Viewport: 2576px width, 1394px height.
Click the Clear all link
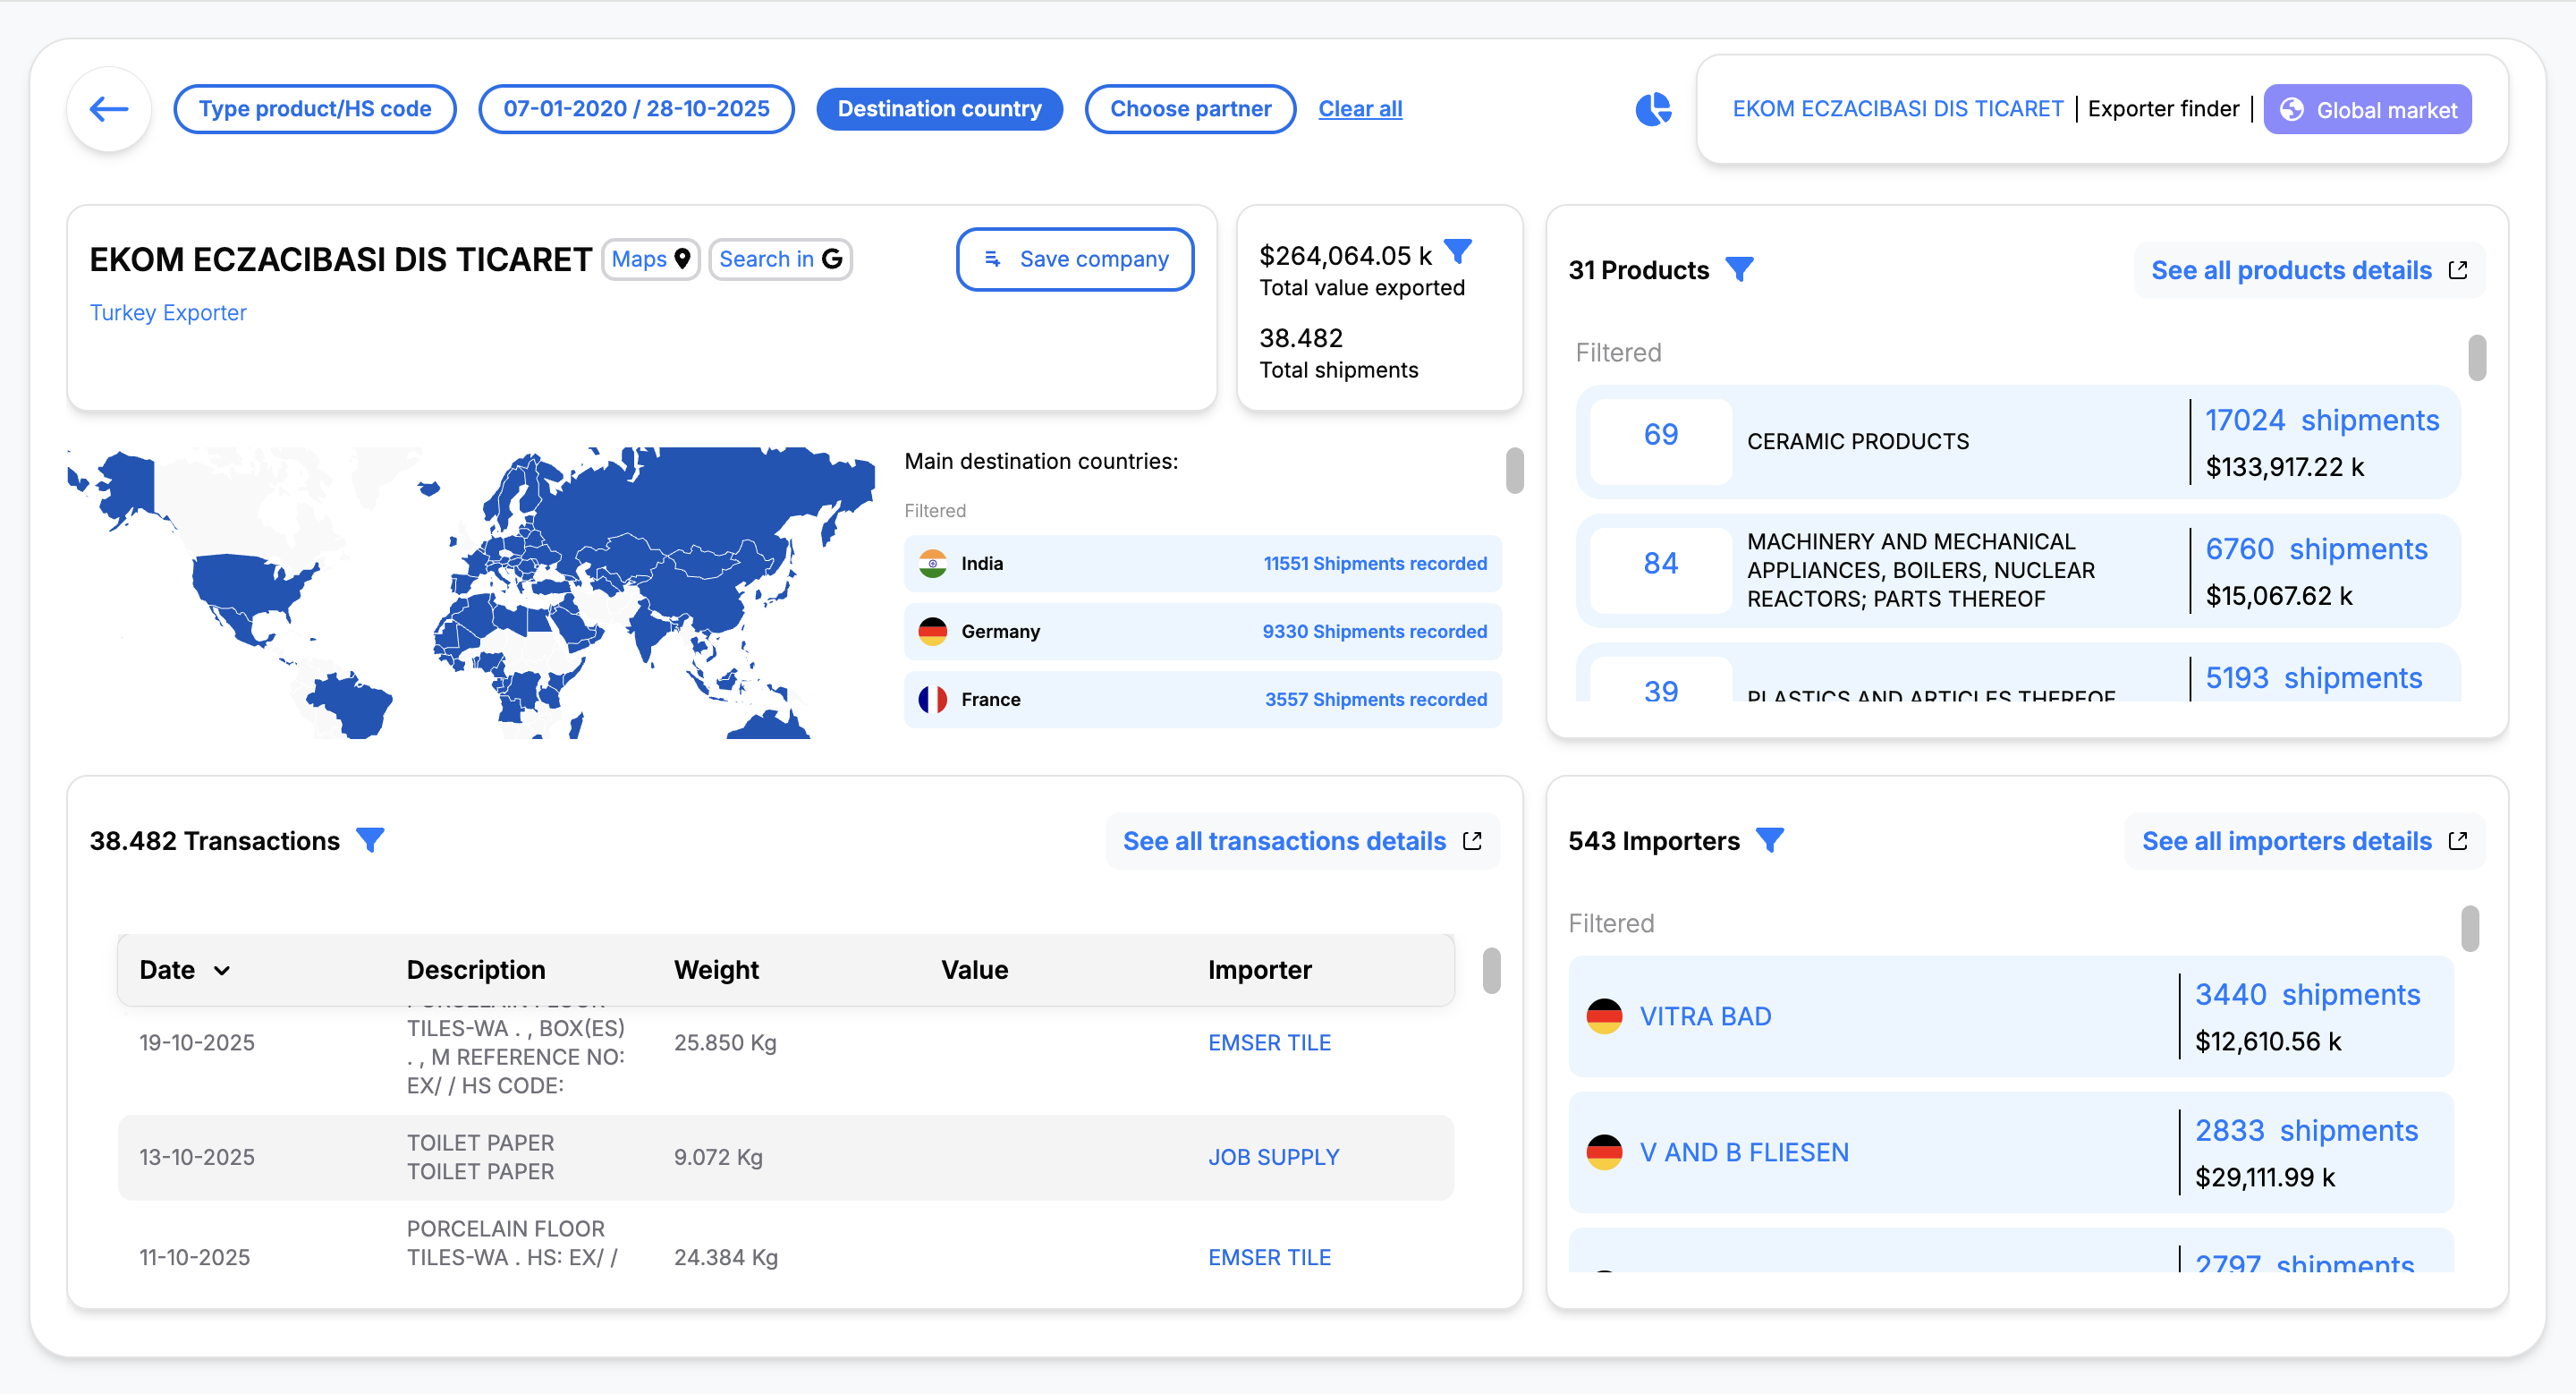tap(1360, 109)
